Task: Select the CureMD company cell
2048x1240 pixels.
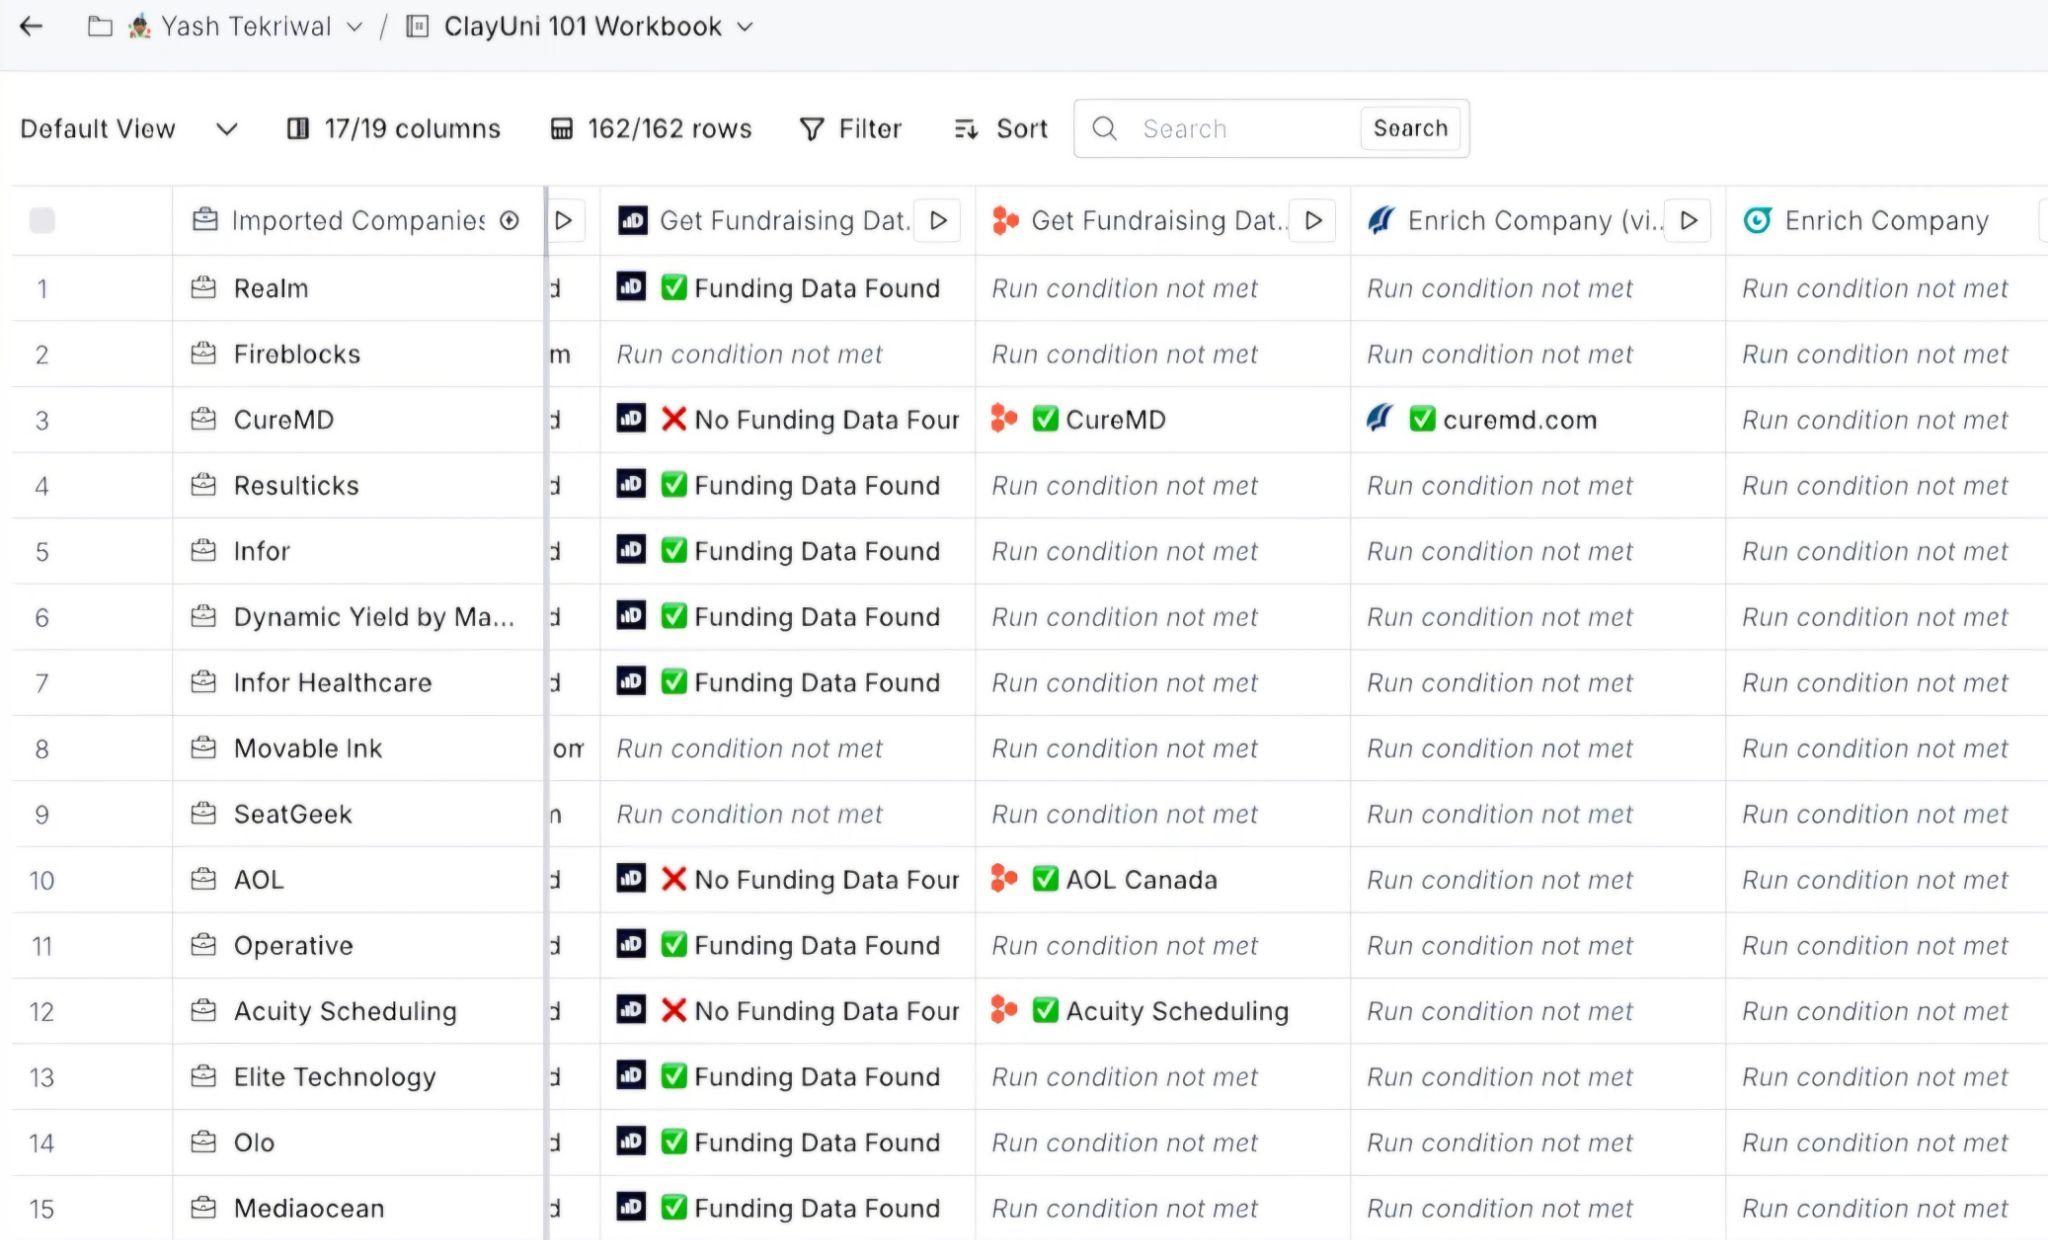Action: [358, 420]
